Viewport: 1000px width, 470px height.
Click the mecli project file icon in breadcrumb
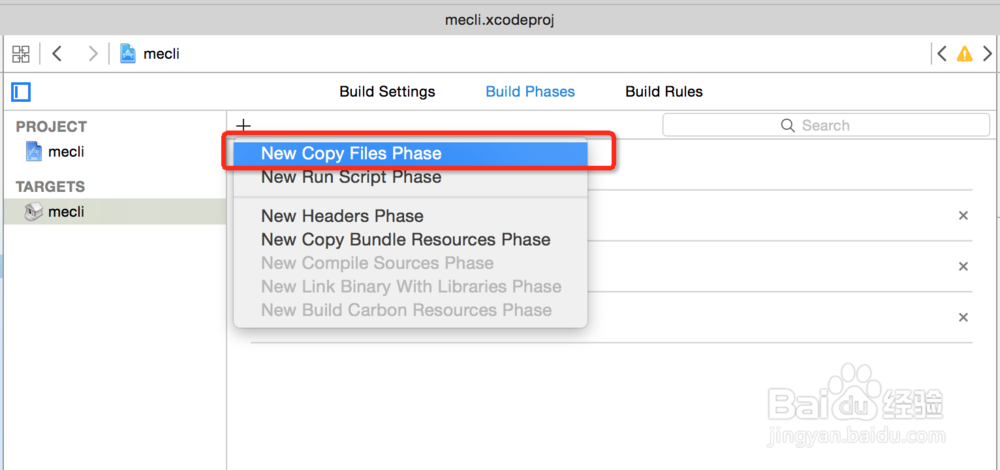[x=128, y=54]
